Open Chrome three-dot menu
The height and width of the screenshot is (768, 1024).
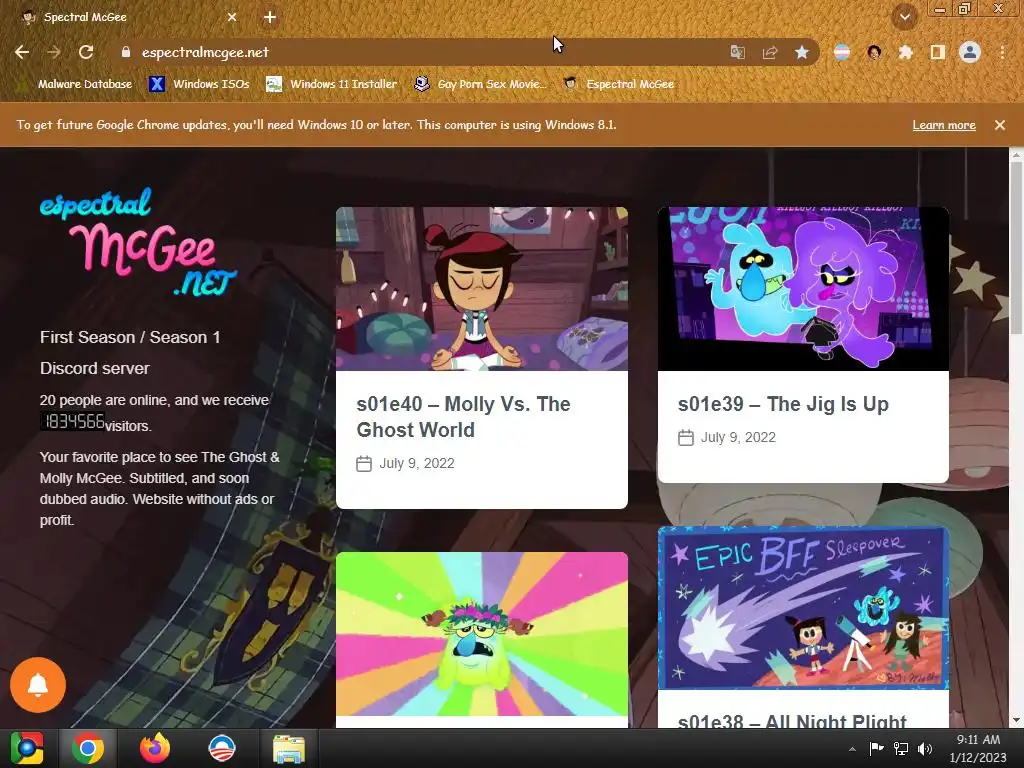click(x=1002, y=52)
